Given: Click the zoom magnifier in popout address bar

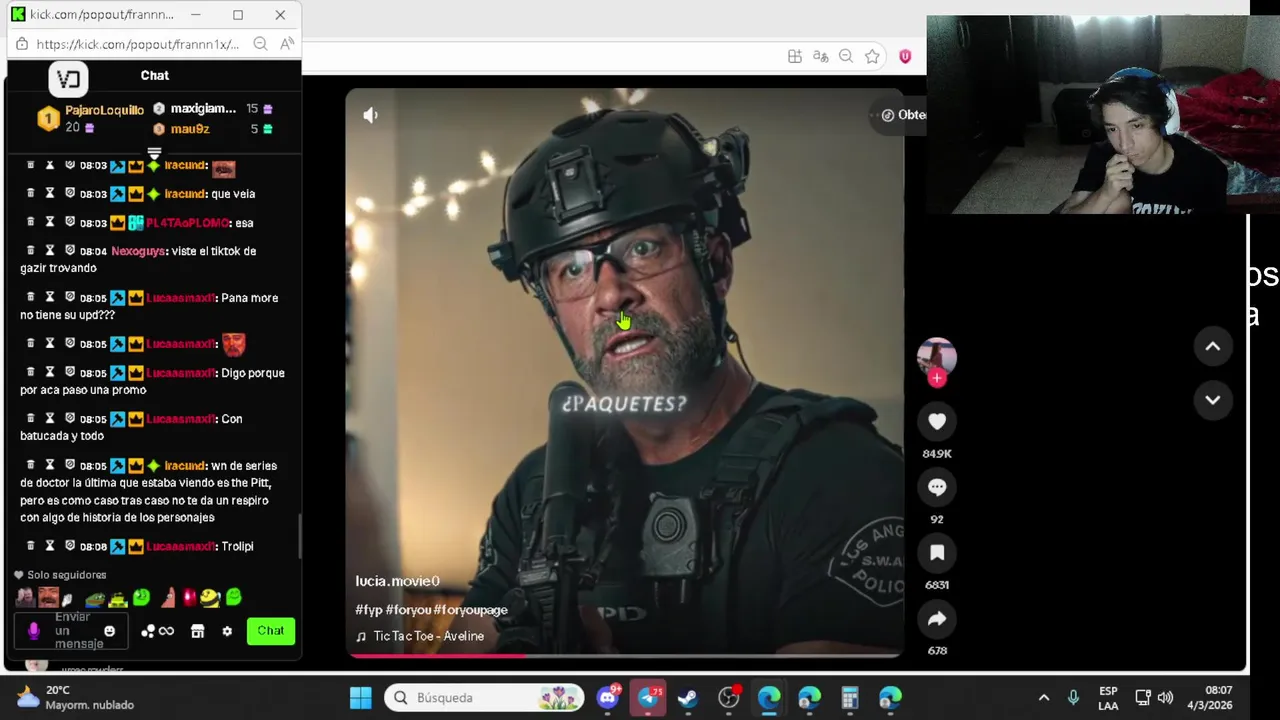Looking at the screenshot, I should coord(260,44).
